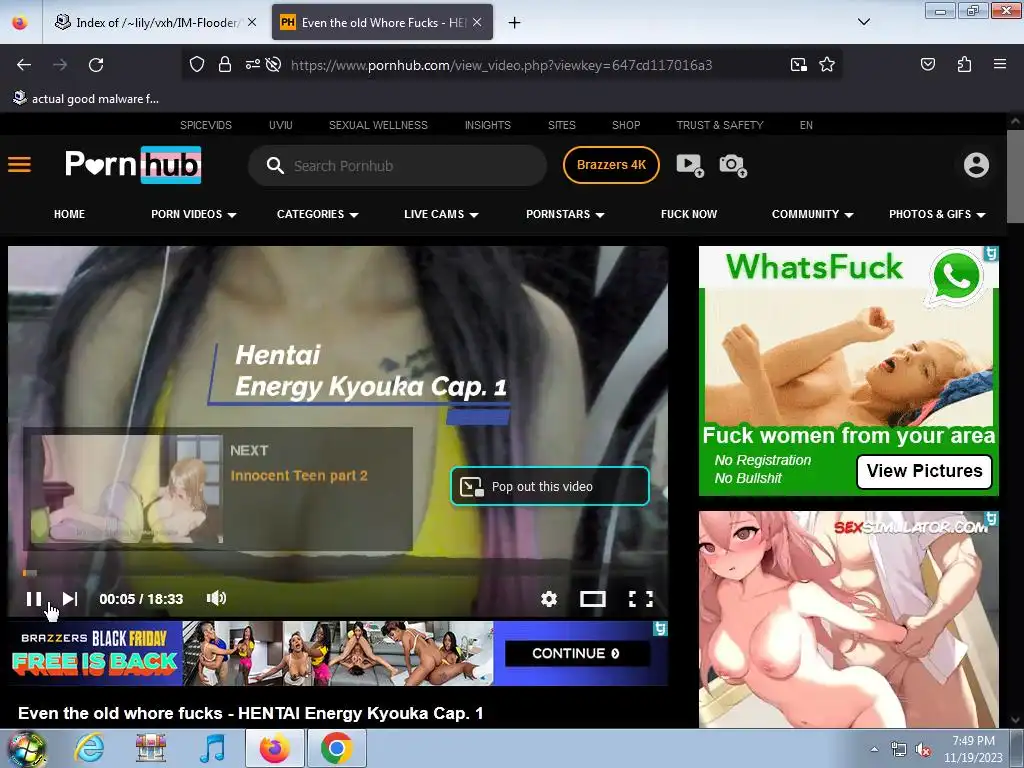The width and height of the screenshot is (1024, 768).
Task: Bookmark this page with the star icon
Action: click(827, 64)
